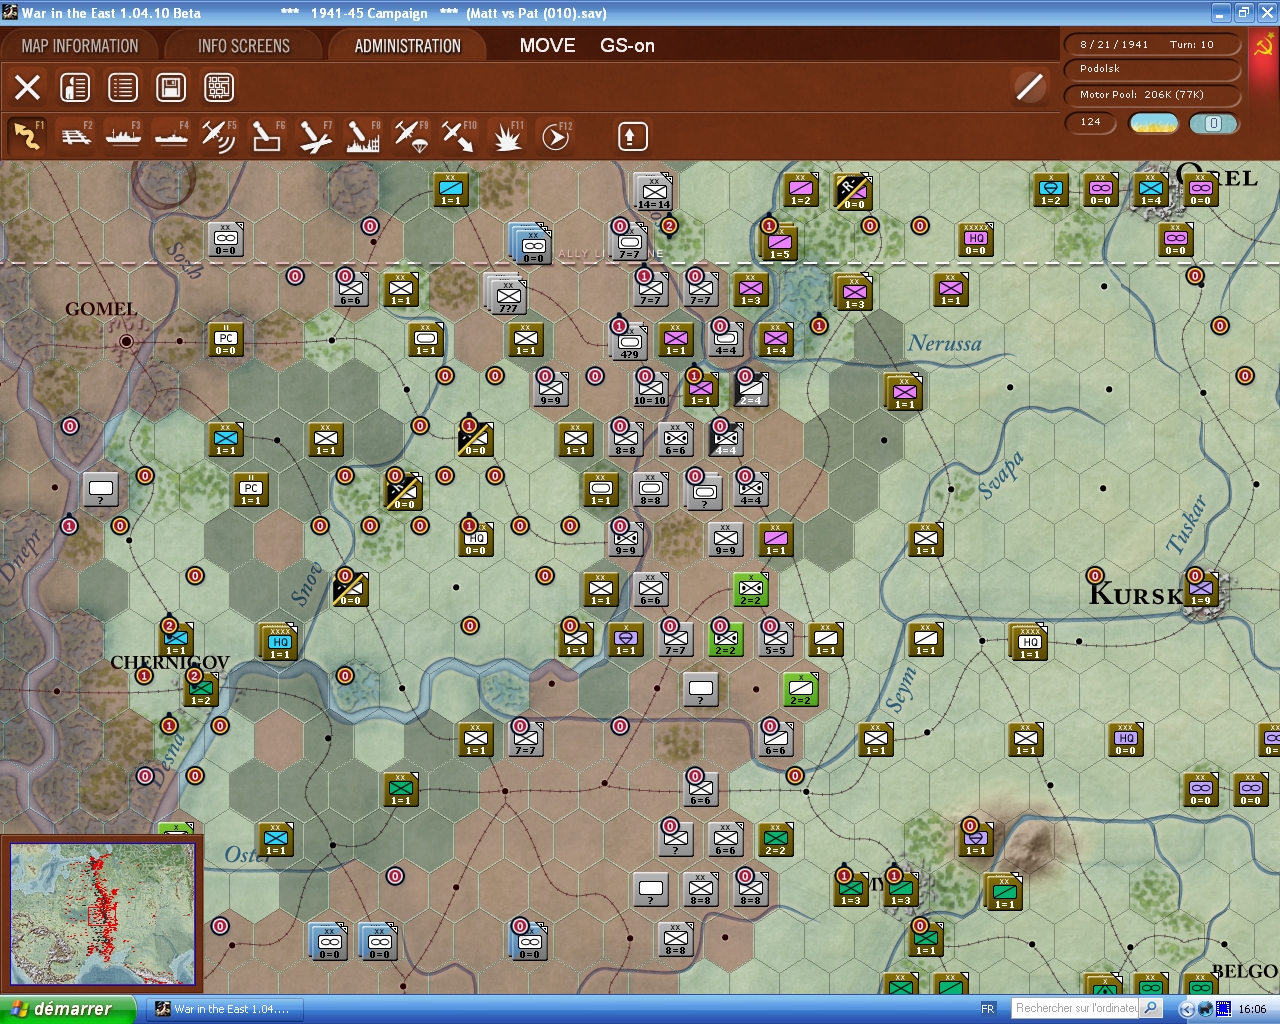Open the INFO SCREENS tab

point(244,46)
